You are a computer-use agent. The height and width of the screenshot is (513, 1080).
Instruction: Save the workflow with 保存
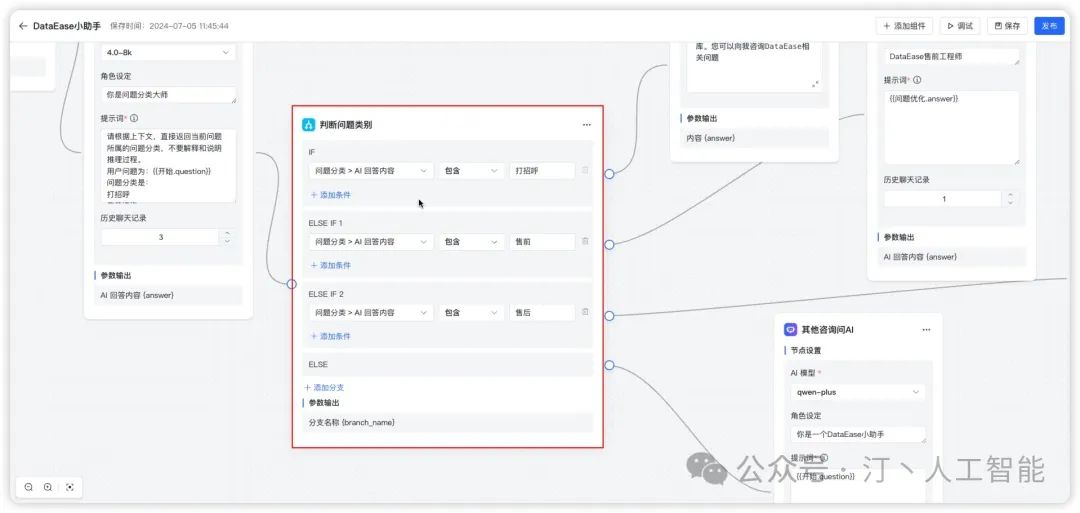[x=1007, y=26]
